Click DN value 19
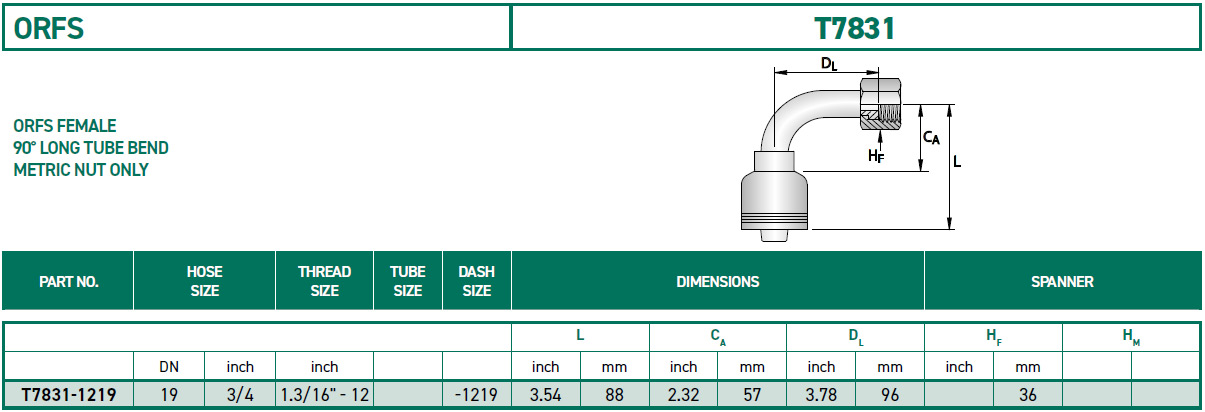 pos(169,395)
